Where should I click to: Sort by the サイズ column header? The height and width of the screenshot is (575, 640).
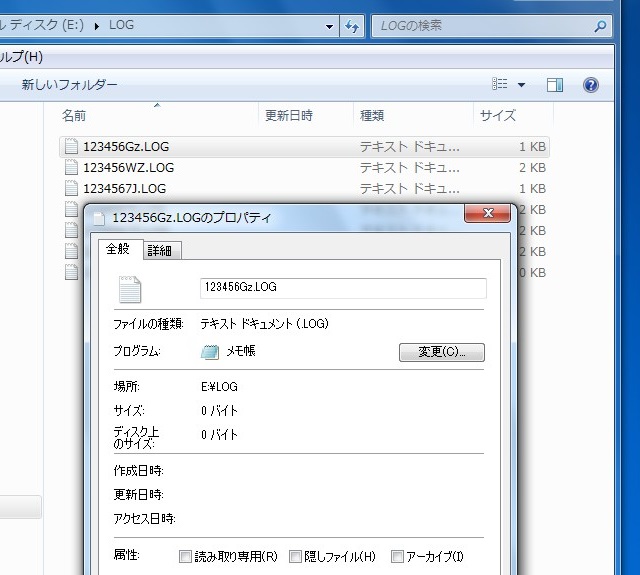point(498,116)
